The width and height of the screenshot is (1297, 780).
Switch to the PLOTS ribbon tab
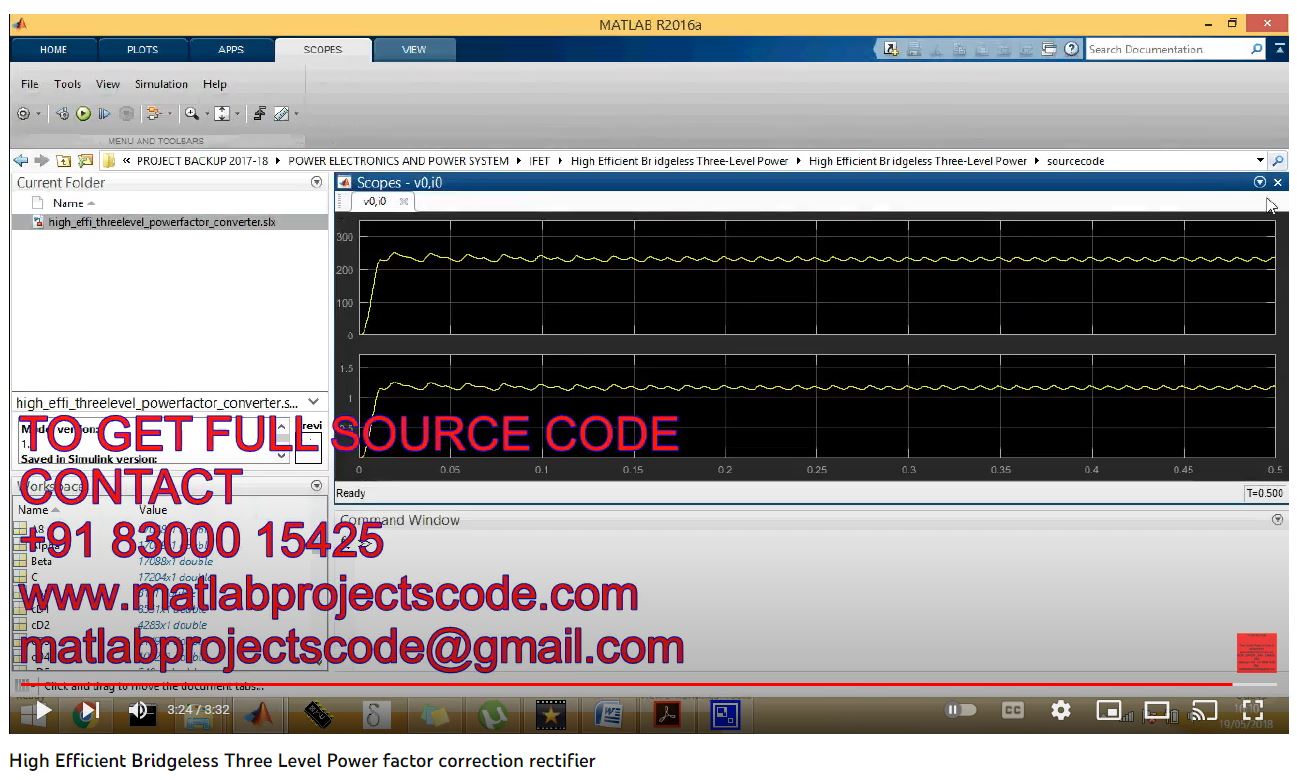point(142,50)
